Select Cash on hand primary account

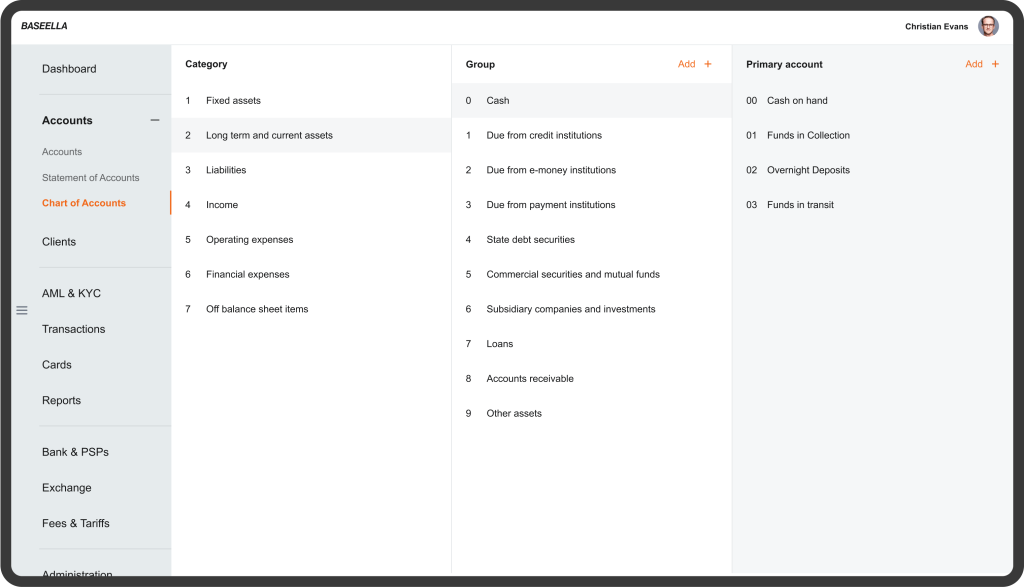[x=797, y=100]
